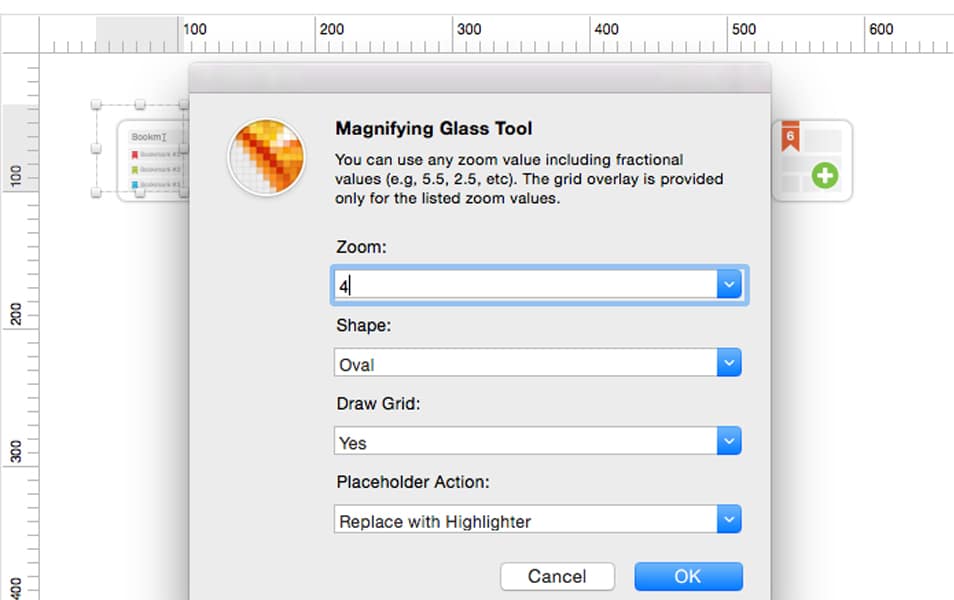This screenshot has height=600, width=954.
Task: Click the green plus add button icon
Action: pyautogui.click(x=827, y=176)
